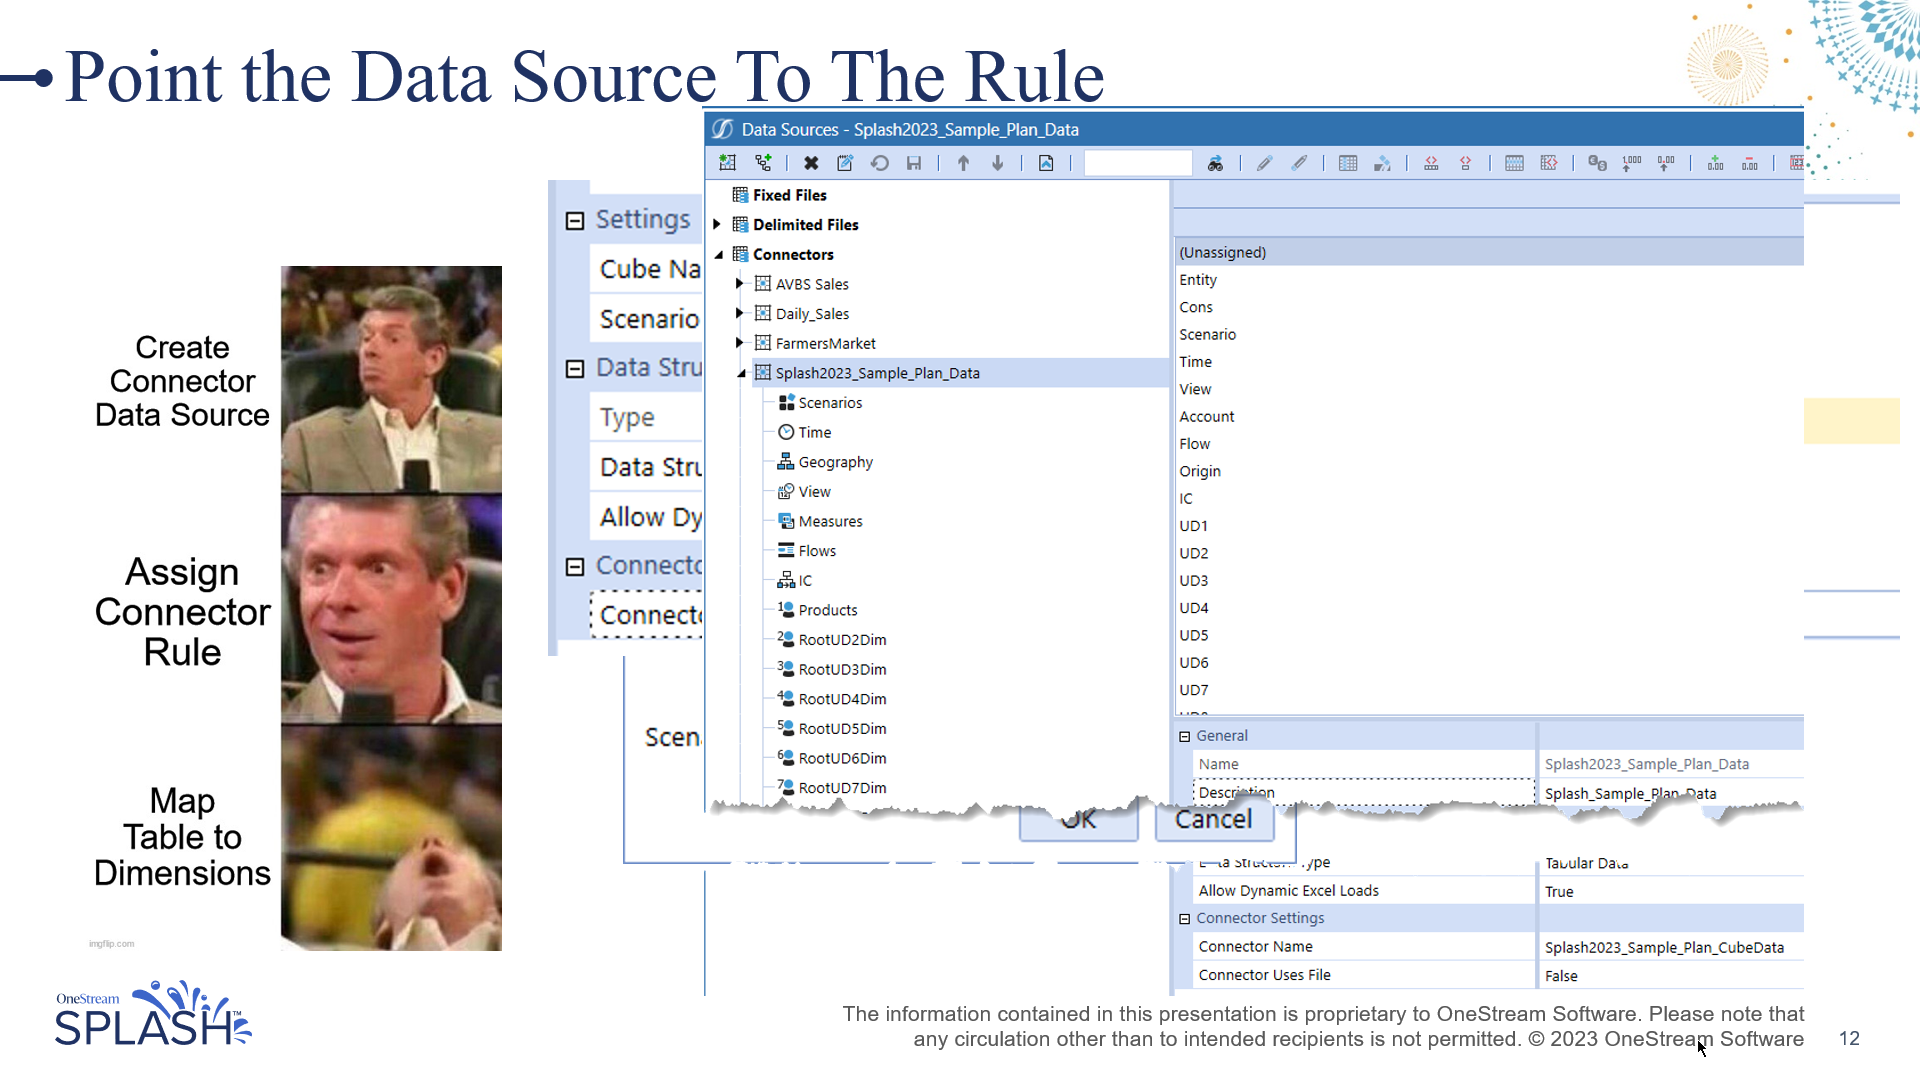1920x1080 pixels.
Task: Select the Time source dimension
Action: 814,432
